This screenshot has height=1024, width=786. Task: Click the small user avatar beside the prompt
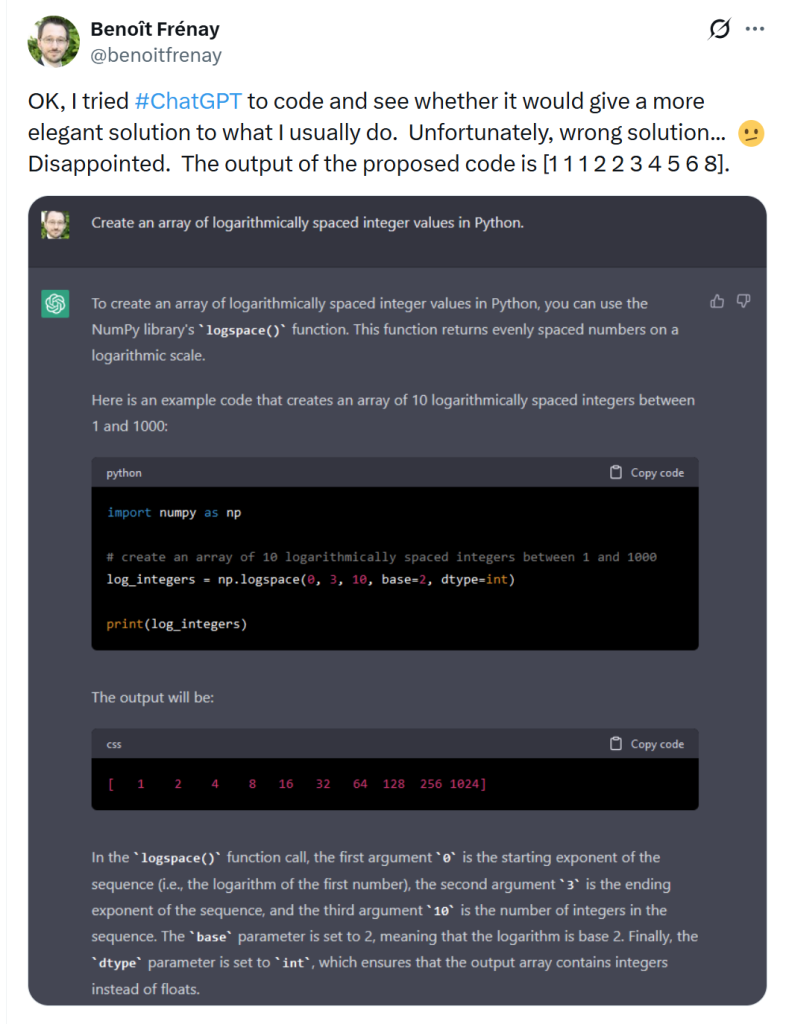click(55, 223)
